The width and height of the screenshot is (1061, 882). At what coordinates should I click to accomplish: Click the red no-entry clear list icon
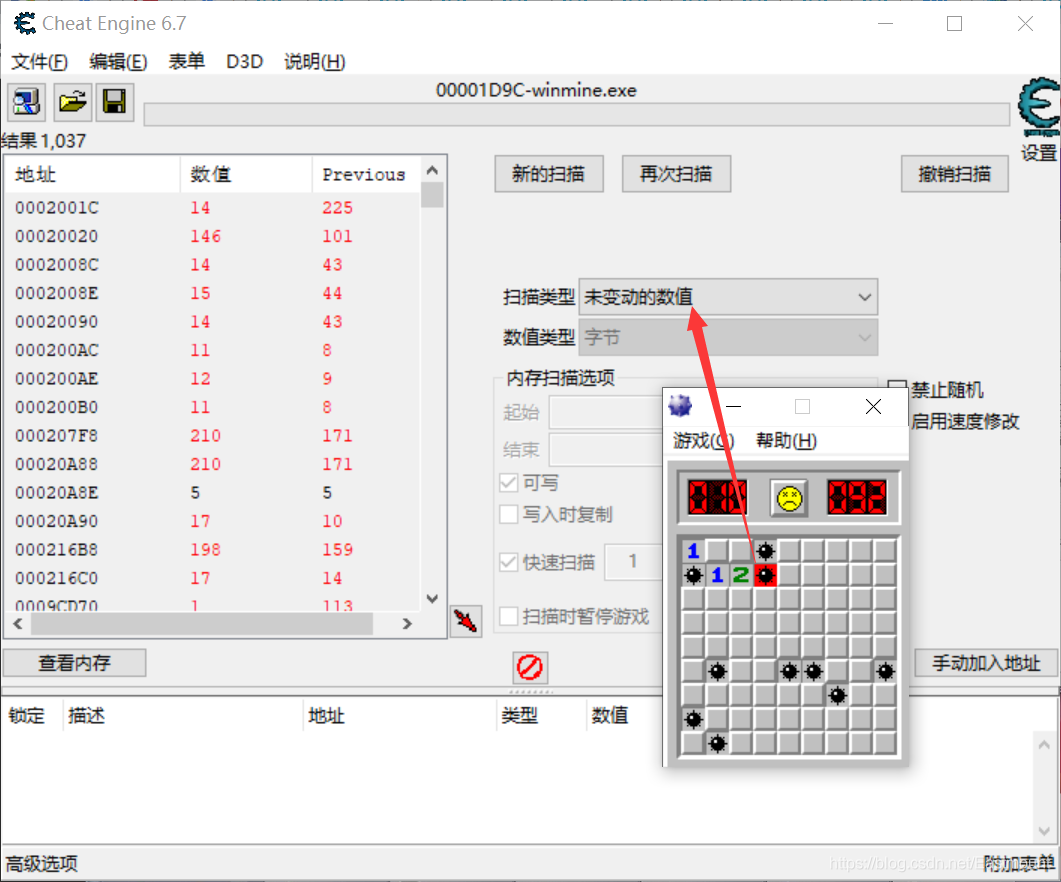click(x=530, y=667)
